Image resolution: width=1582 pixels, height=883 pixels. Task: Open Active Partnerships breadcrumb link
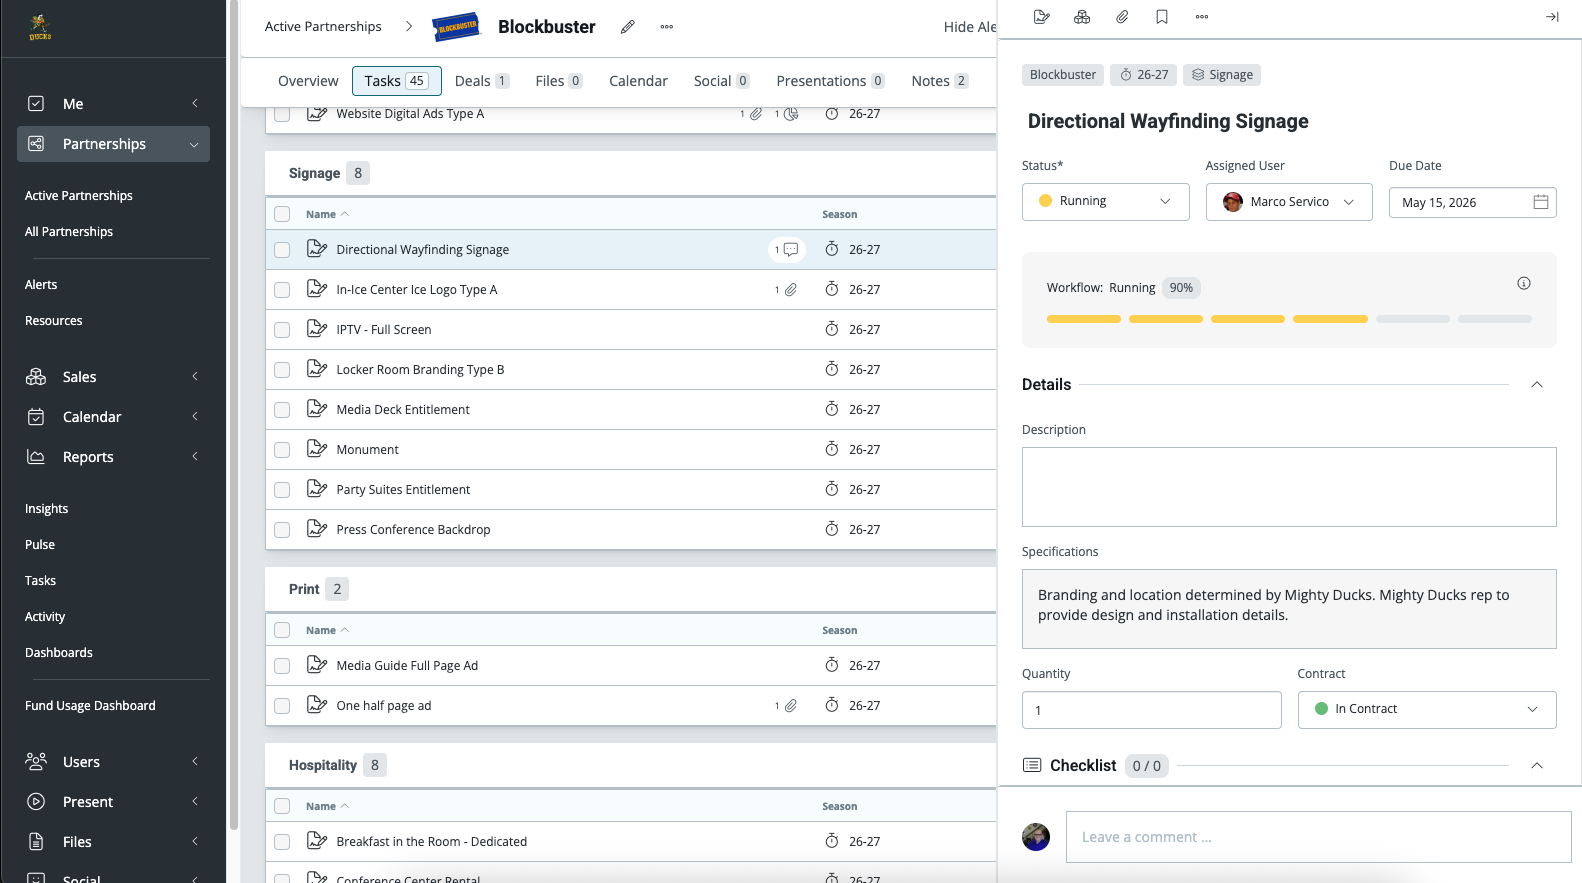point(323,27)
